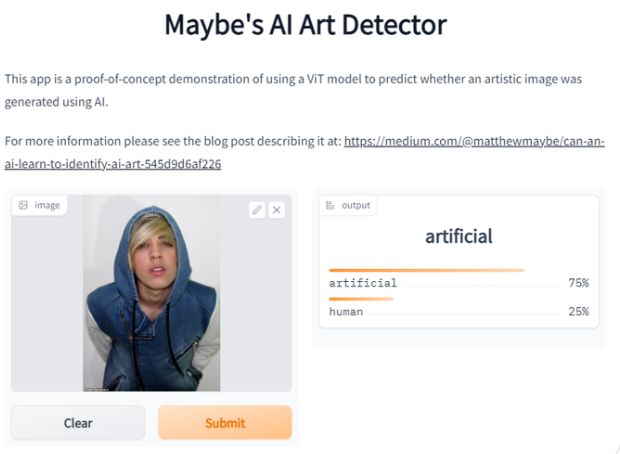Click the 25% score value
This screenshot has height=454, width=620.
coord(578,312)
